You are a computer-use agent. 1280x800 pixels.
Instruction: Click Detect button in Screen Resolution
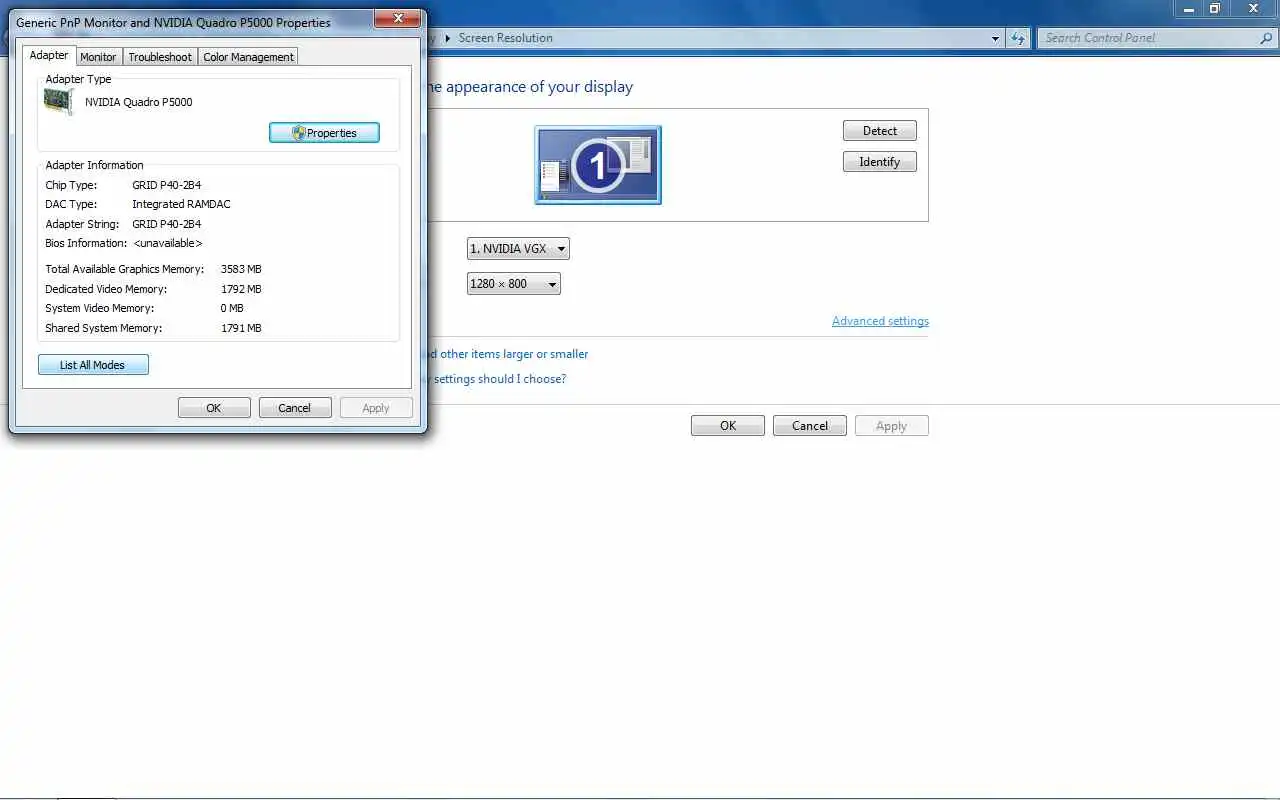pos(880,131)
